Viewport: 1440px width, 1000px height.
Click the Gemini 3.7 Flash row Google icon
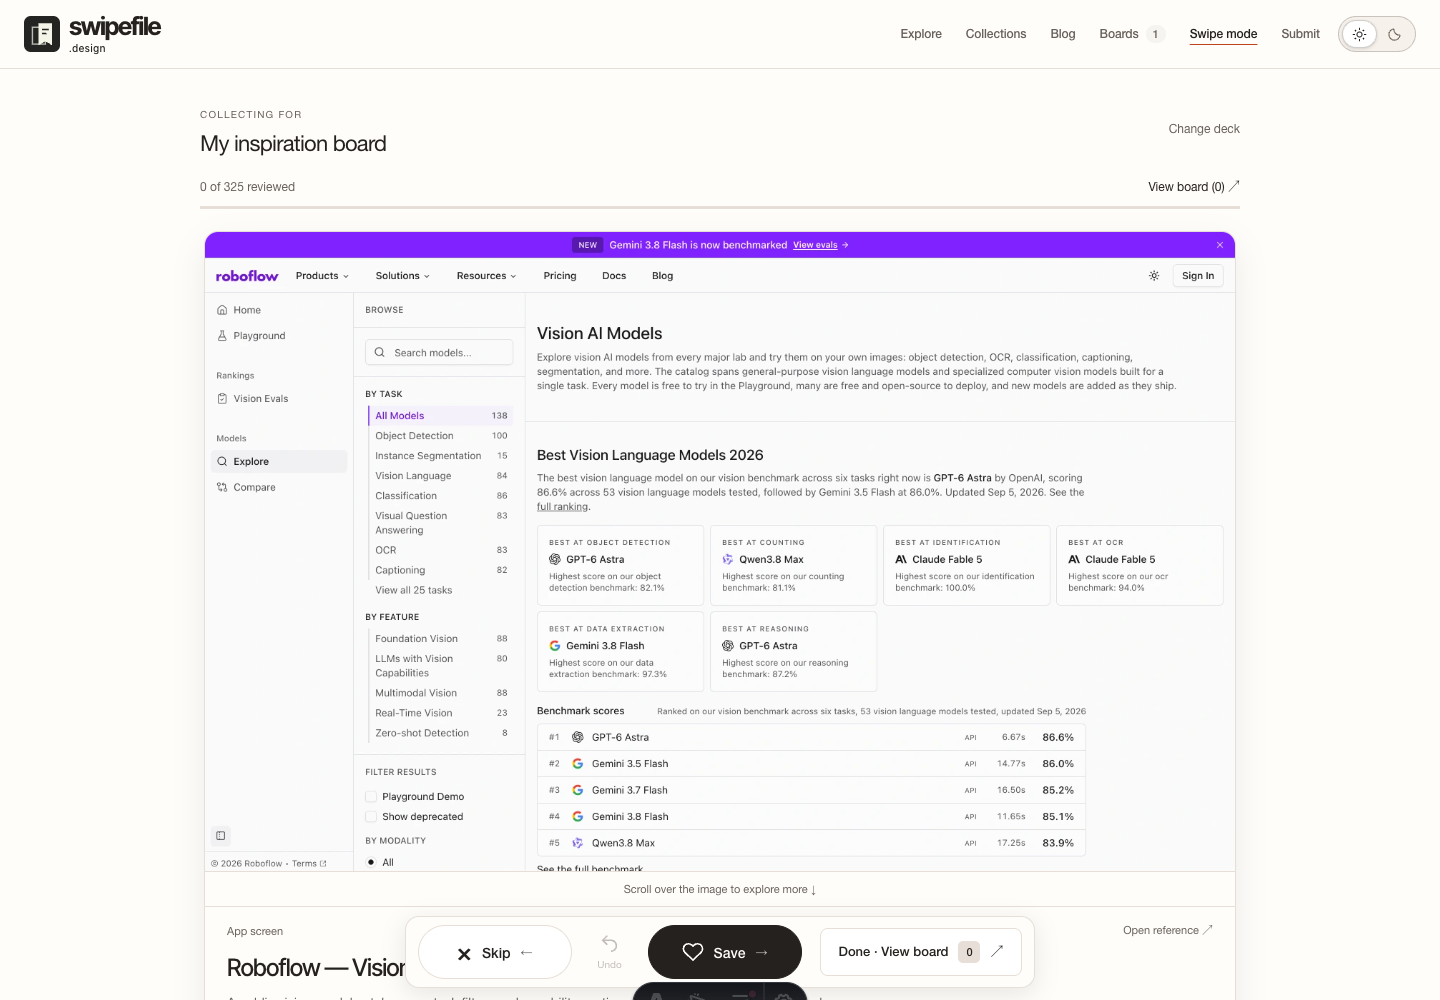click(x=578, y=790)
